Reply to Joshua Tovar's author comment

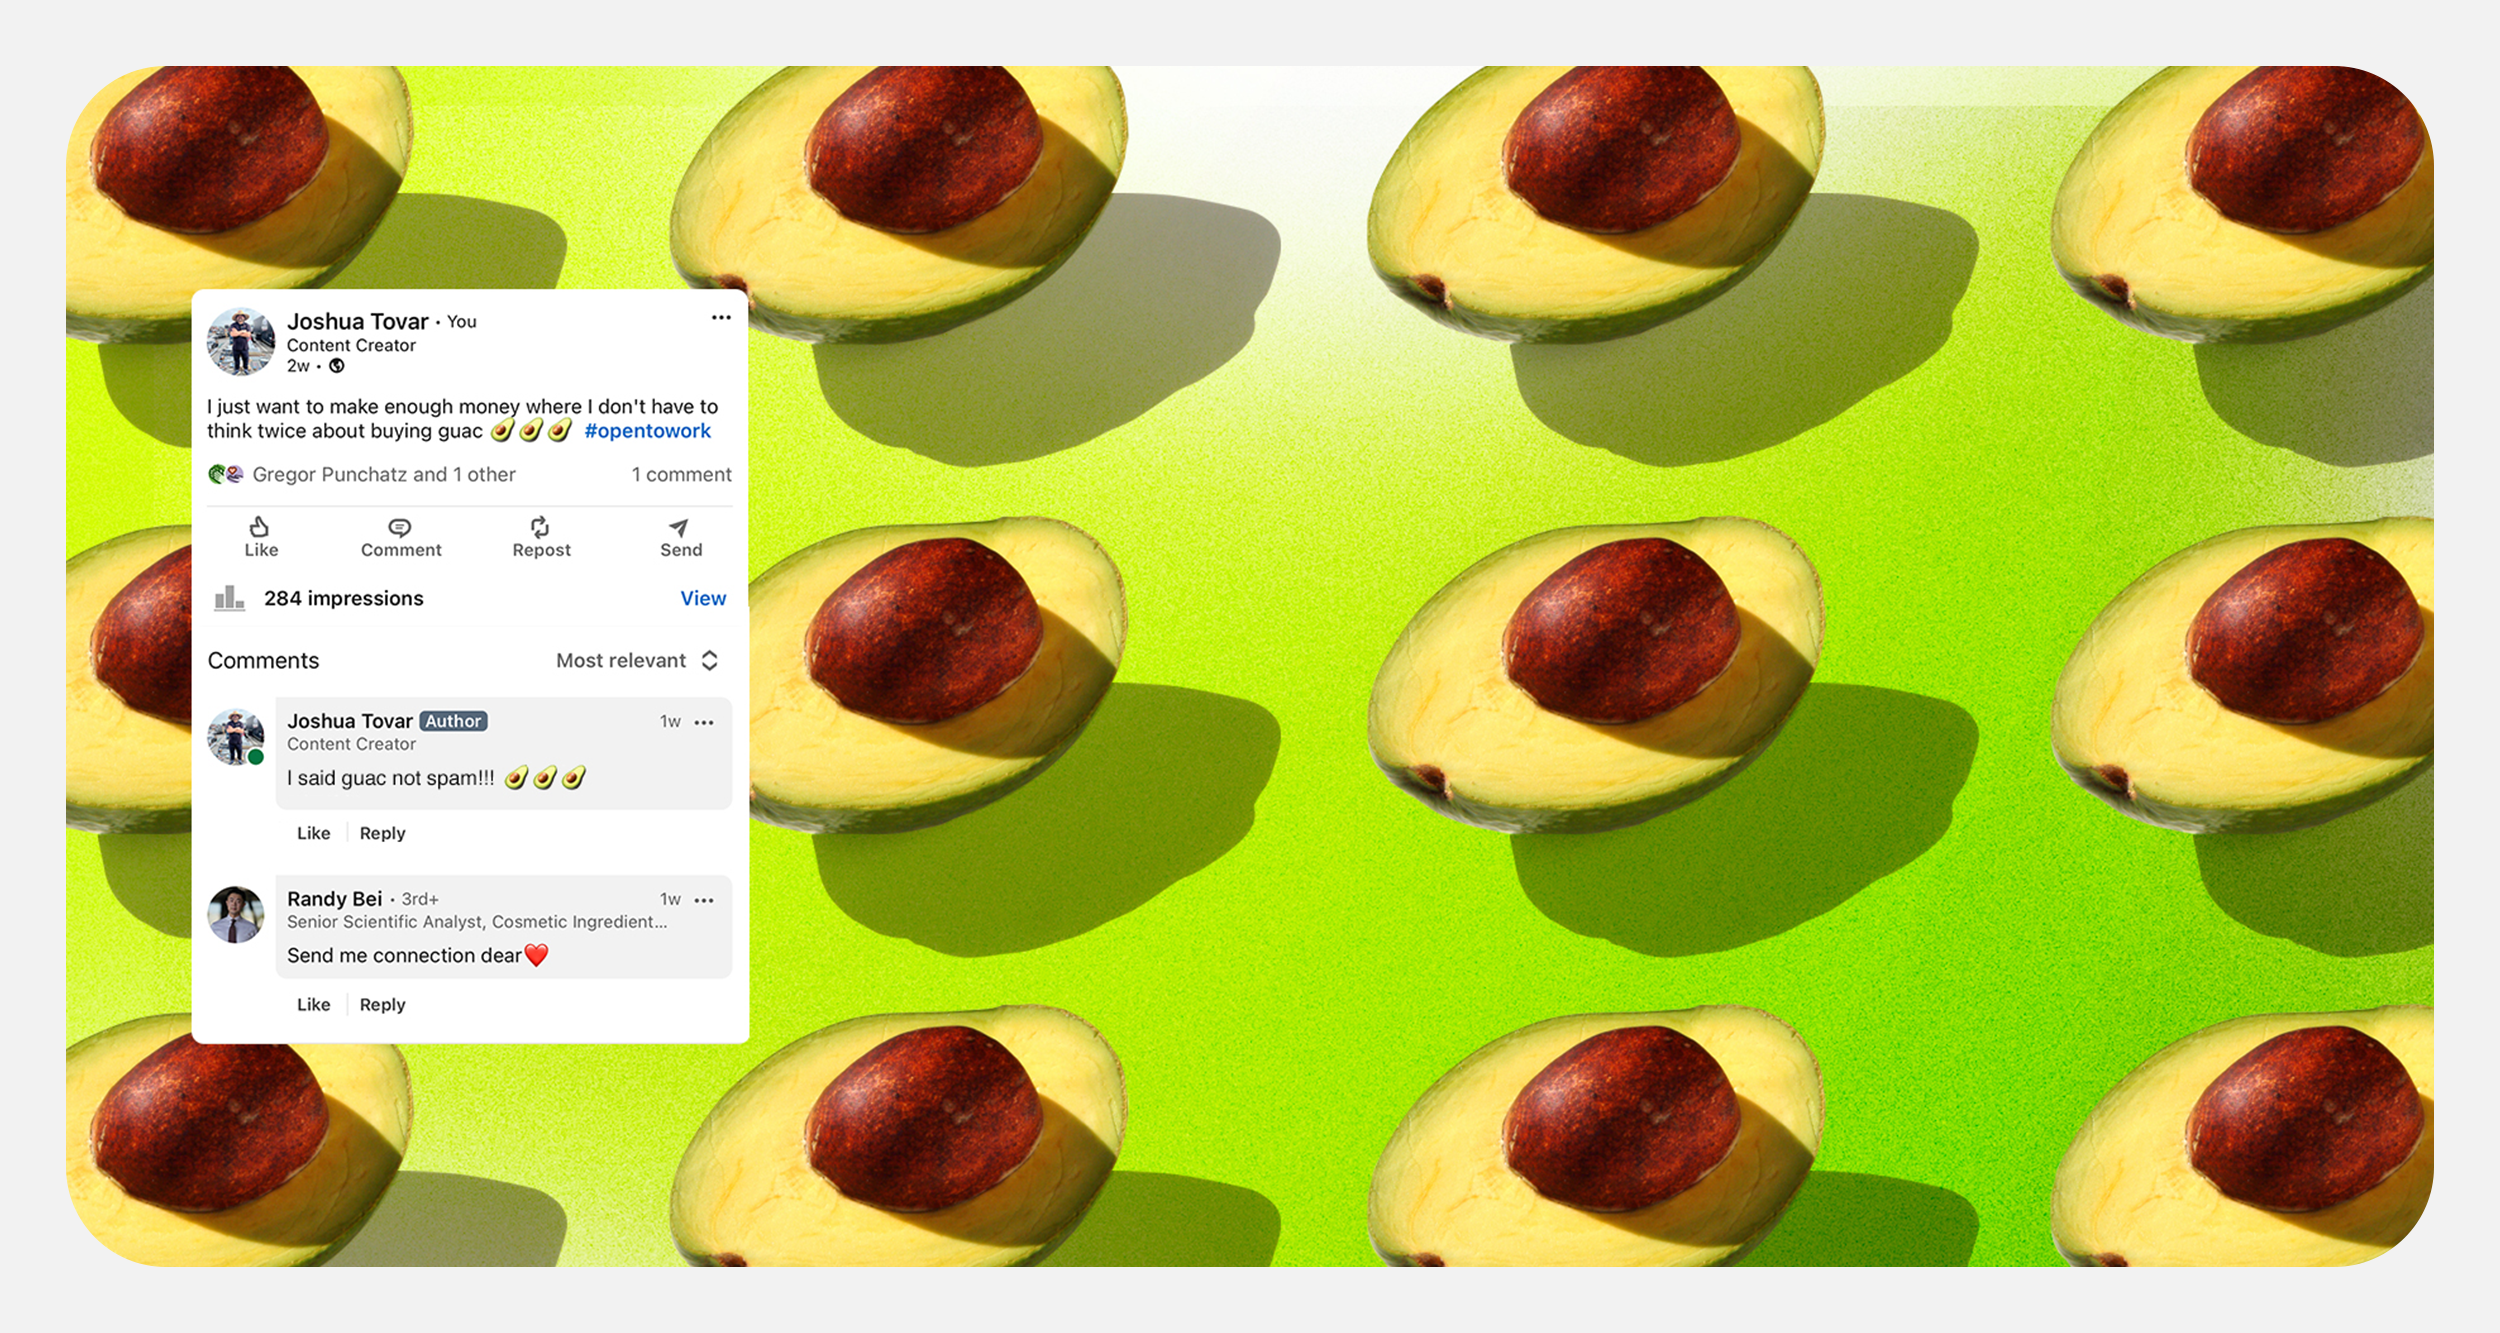pos(382,833)
